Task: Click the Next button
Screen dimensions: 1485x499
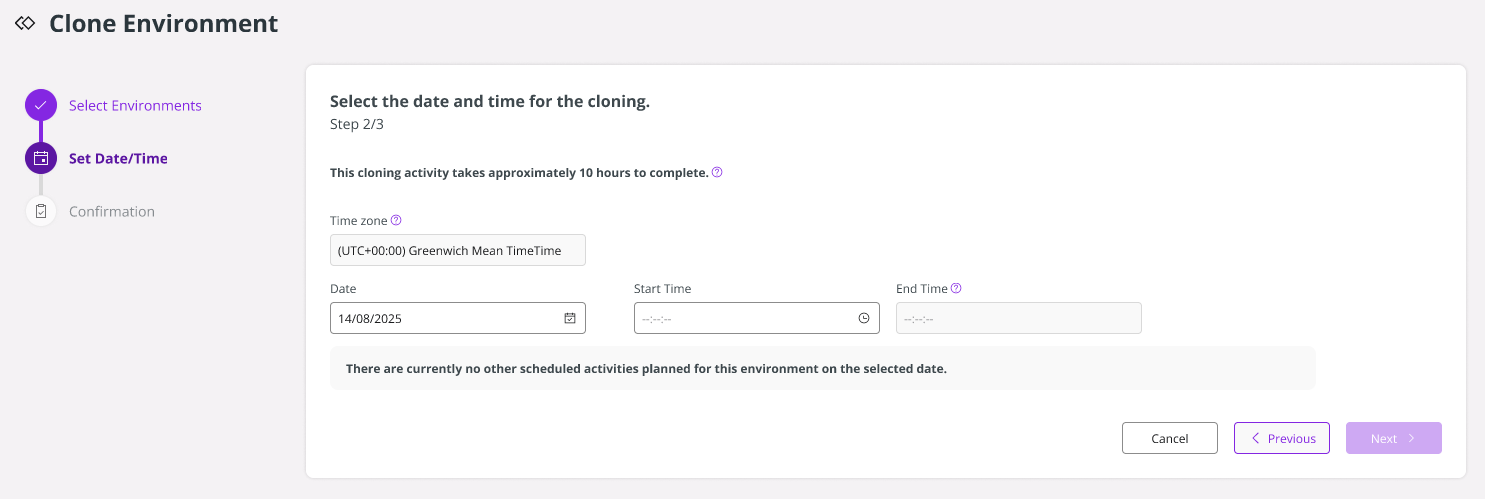Action: 1394,438
